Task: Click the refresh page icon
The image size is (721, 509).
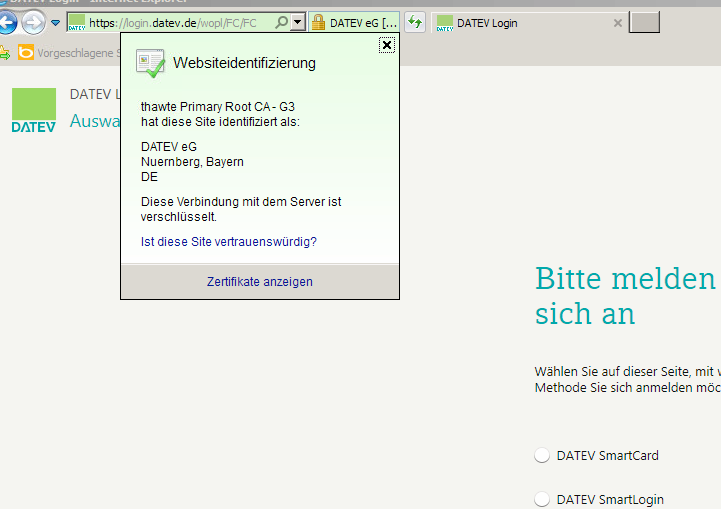Action: point(415,22)
